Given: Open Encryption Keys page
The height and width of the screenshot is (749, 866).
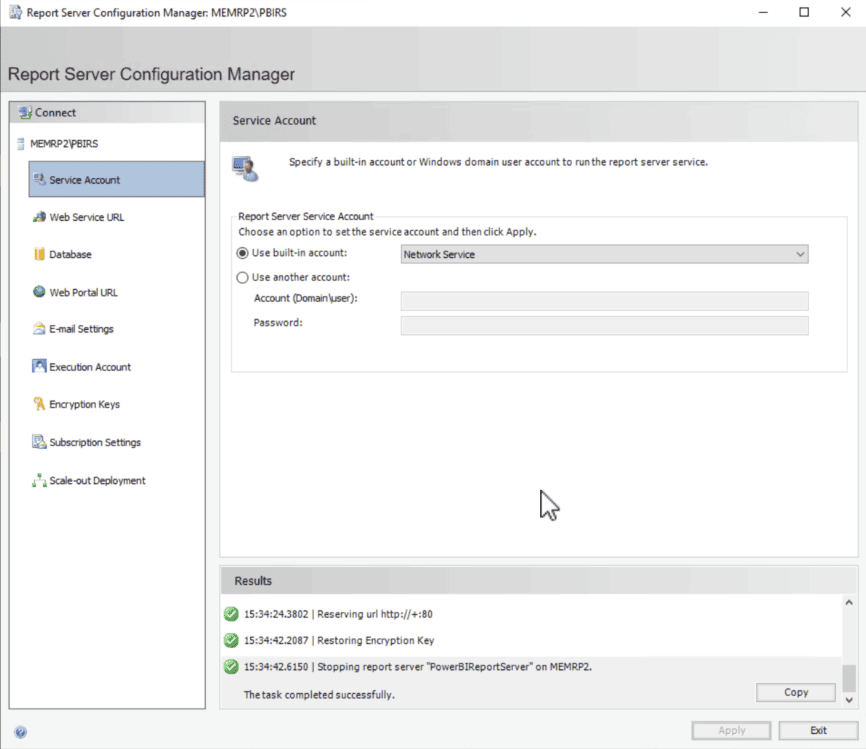Looking at the screenshot, I should (85, 404).
